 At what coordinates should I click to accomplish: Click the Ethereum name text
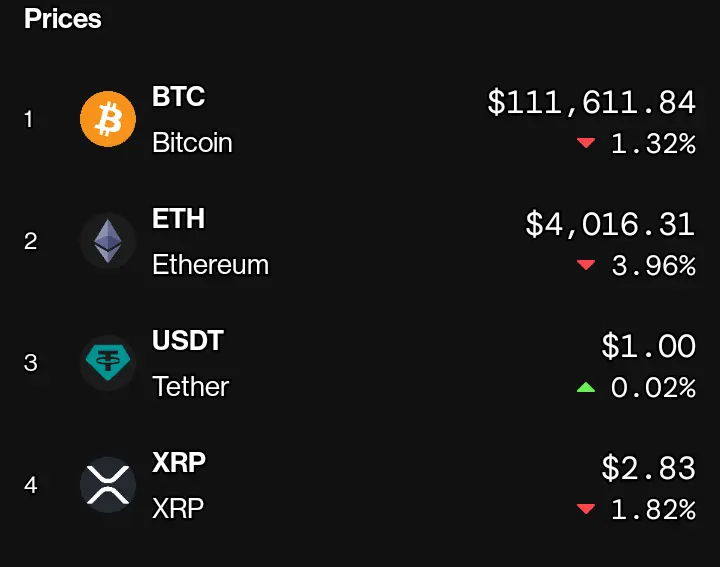[211, 264]
